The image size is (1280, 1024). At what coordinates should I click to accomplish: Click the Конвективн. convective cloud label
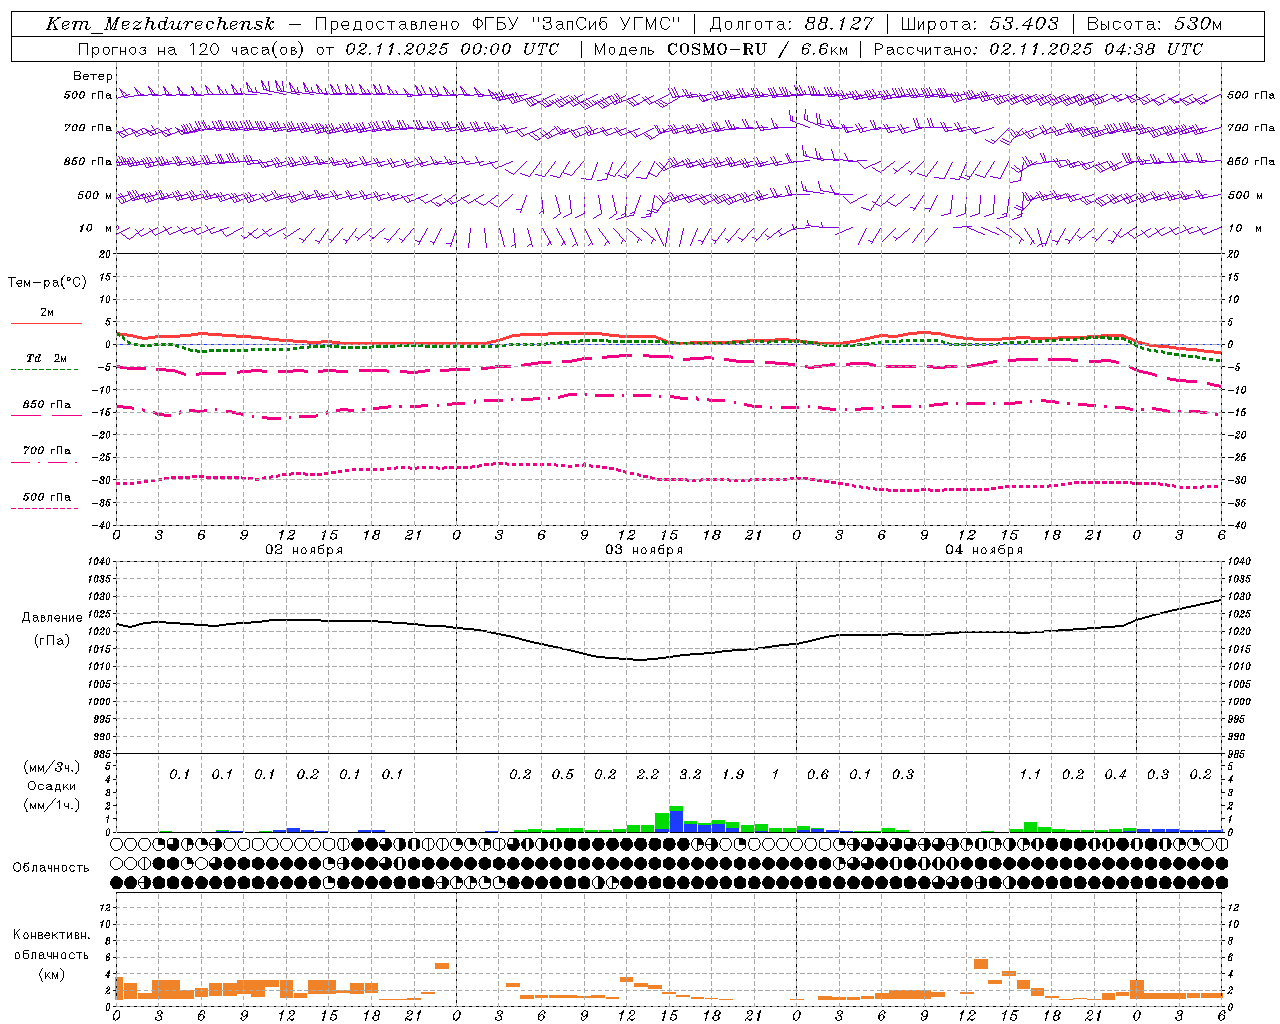(51, 936)
